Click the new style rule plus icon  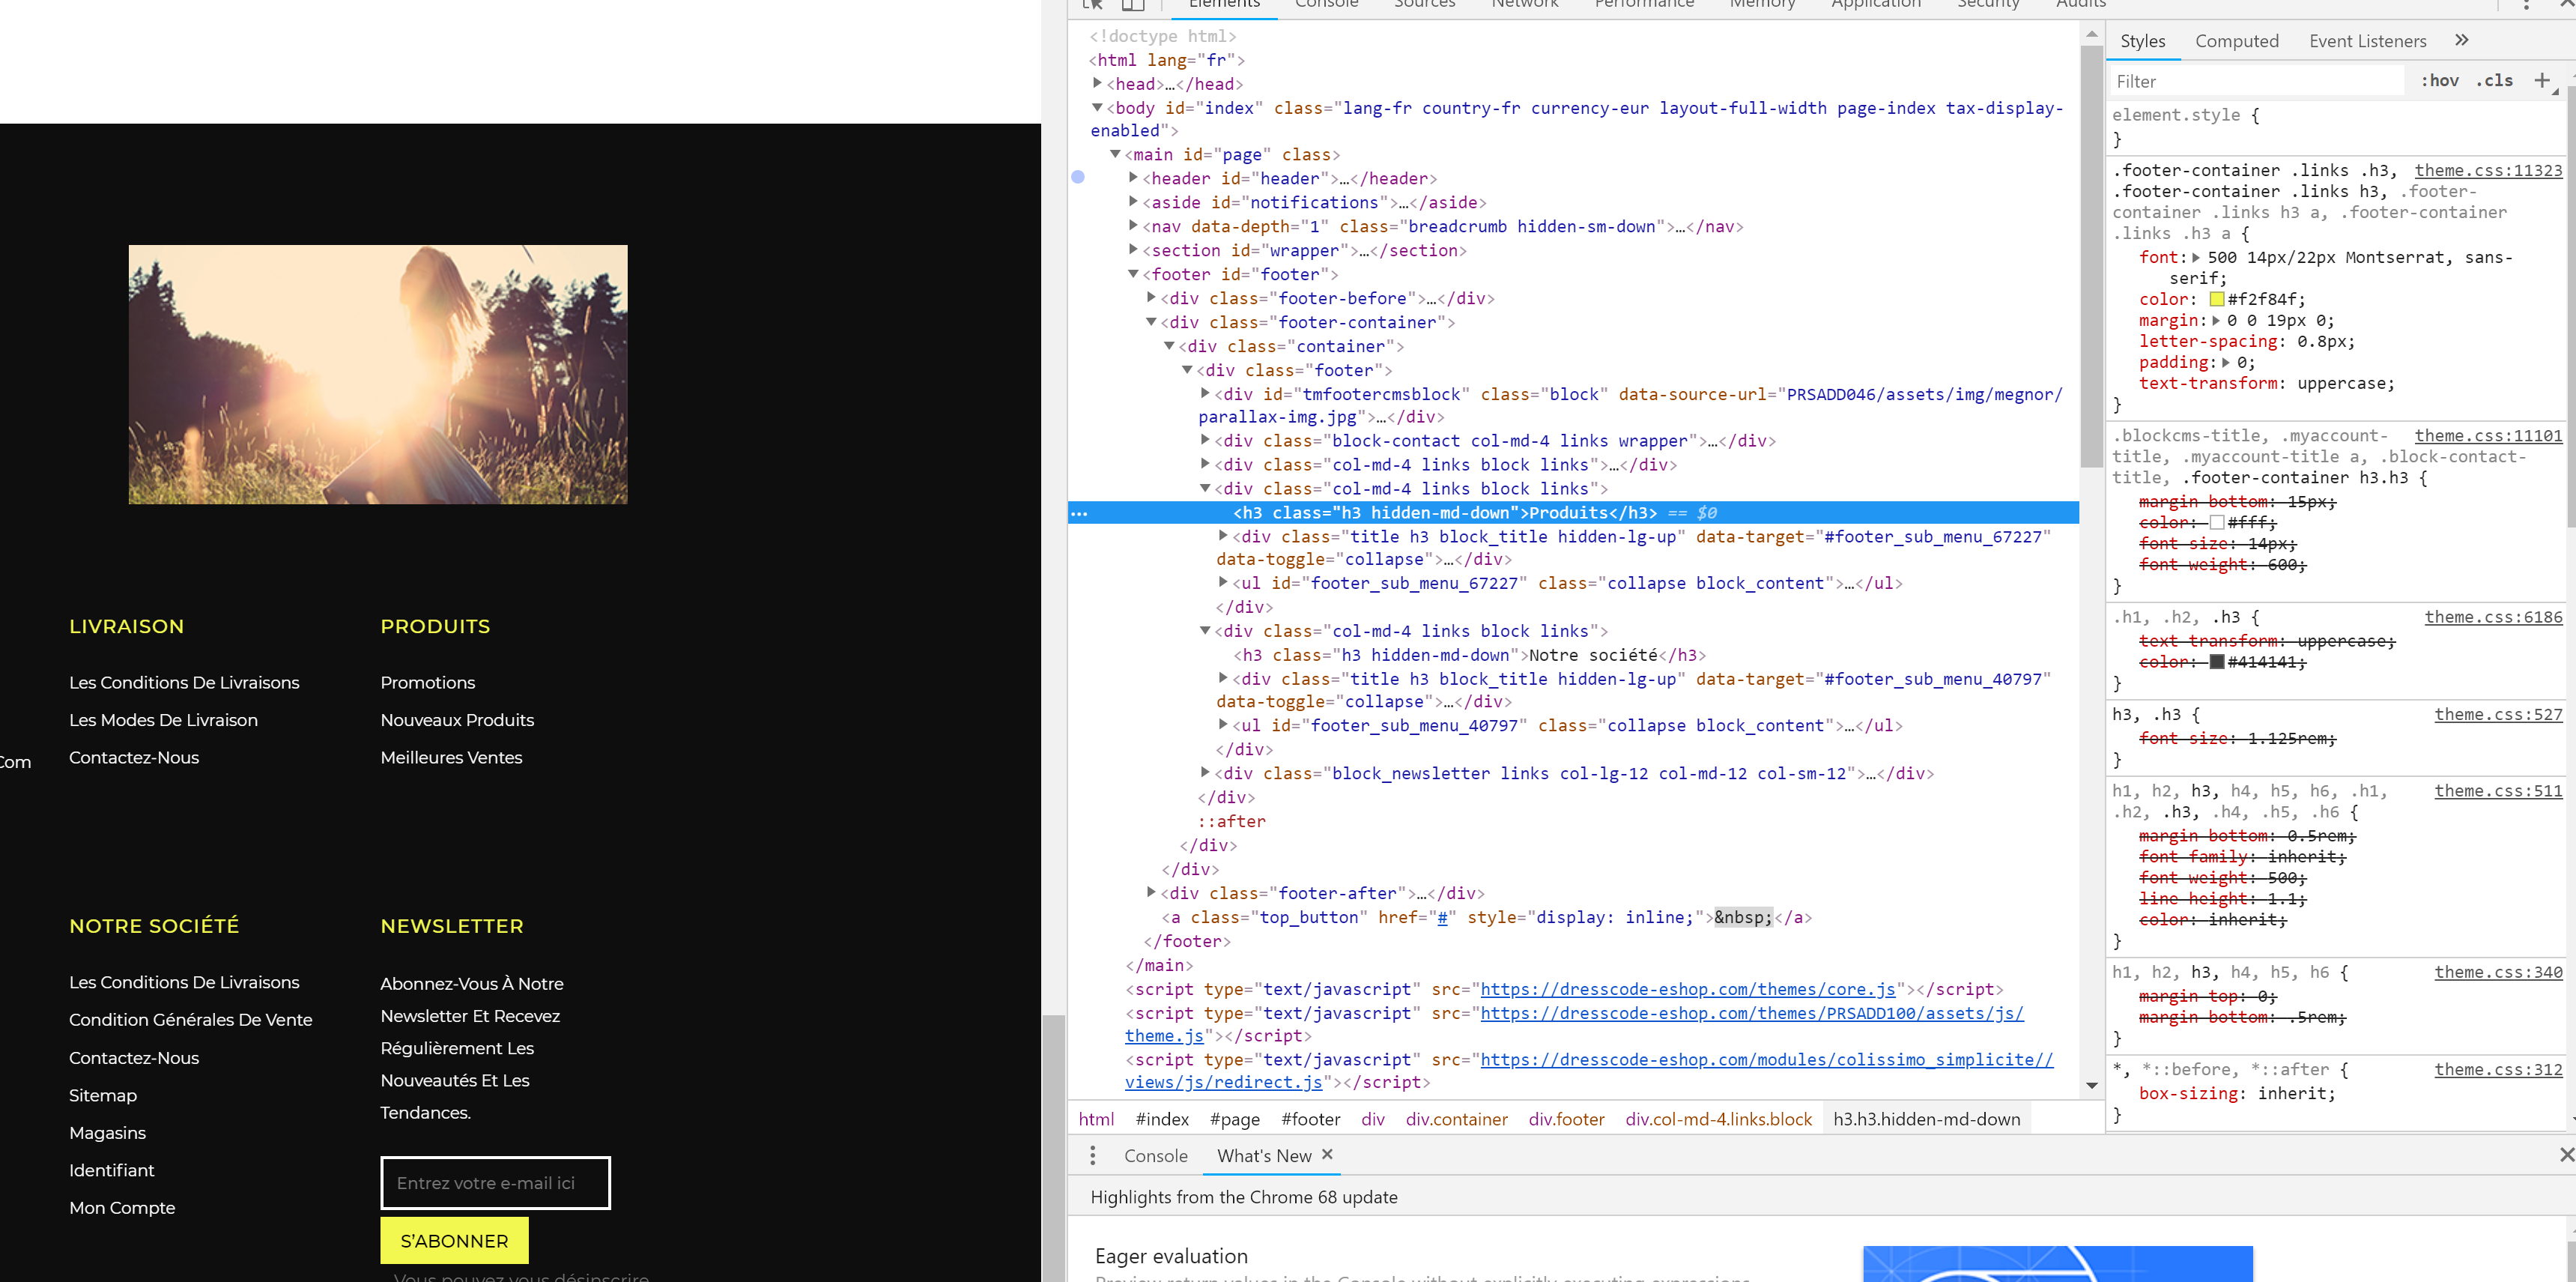point(2541,81)
